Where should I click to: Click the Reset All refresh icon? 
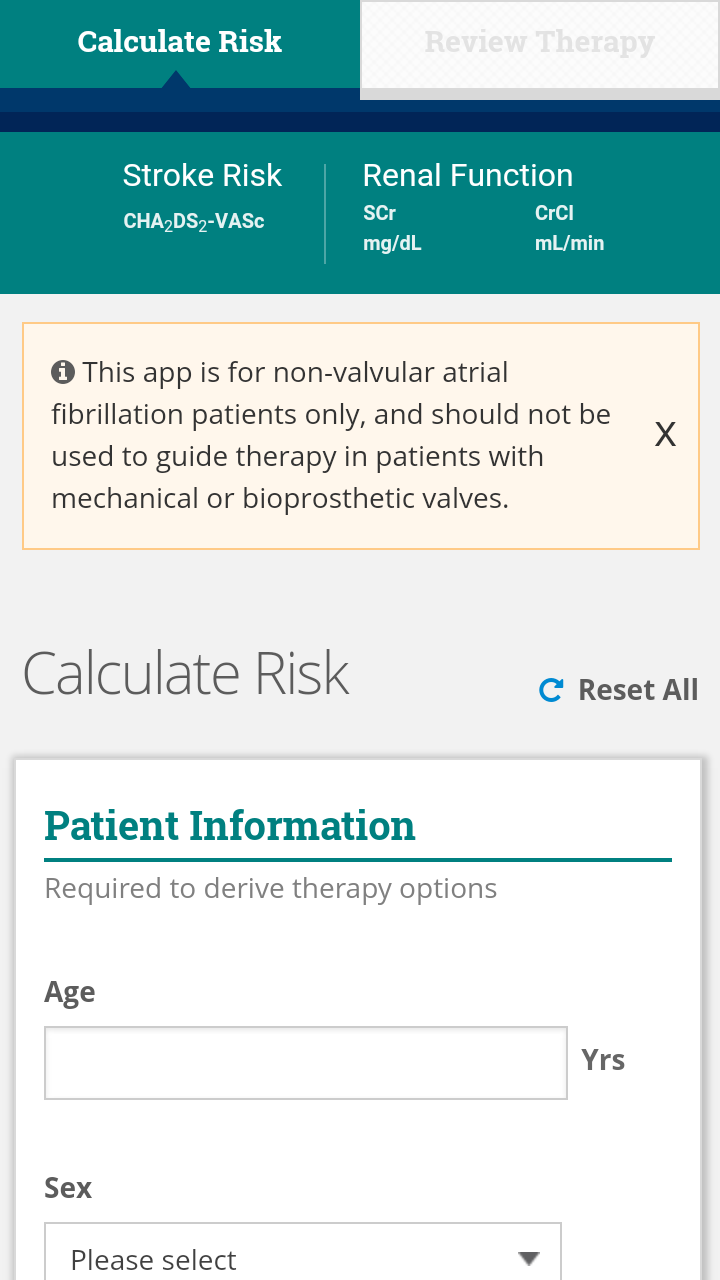point(551,690)
